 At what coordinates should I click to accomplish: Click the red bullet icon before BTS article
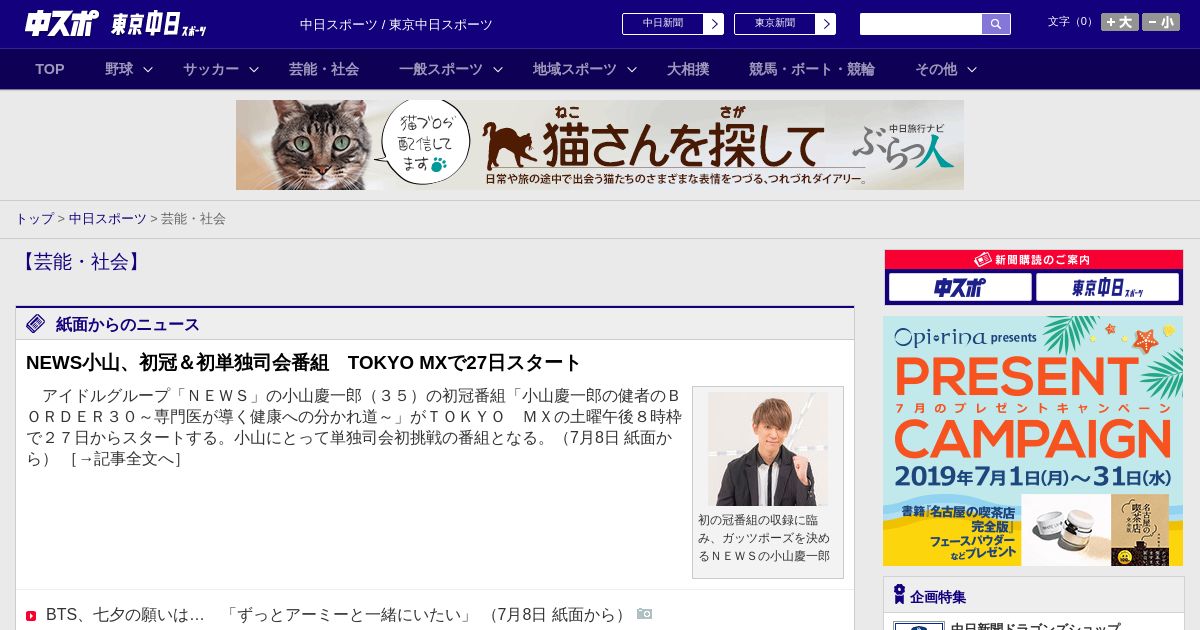click(31, 616)
